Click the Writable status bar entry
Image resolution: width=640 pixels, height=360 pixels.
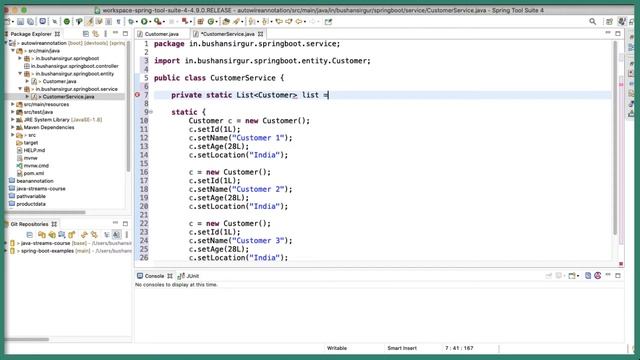click(x=337, y=348)
